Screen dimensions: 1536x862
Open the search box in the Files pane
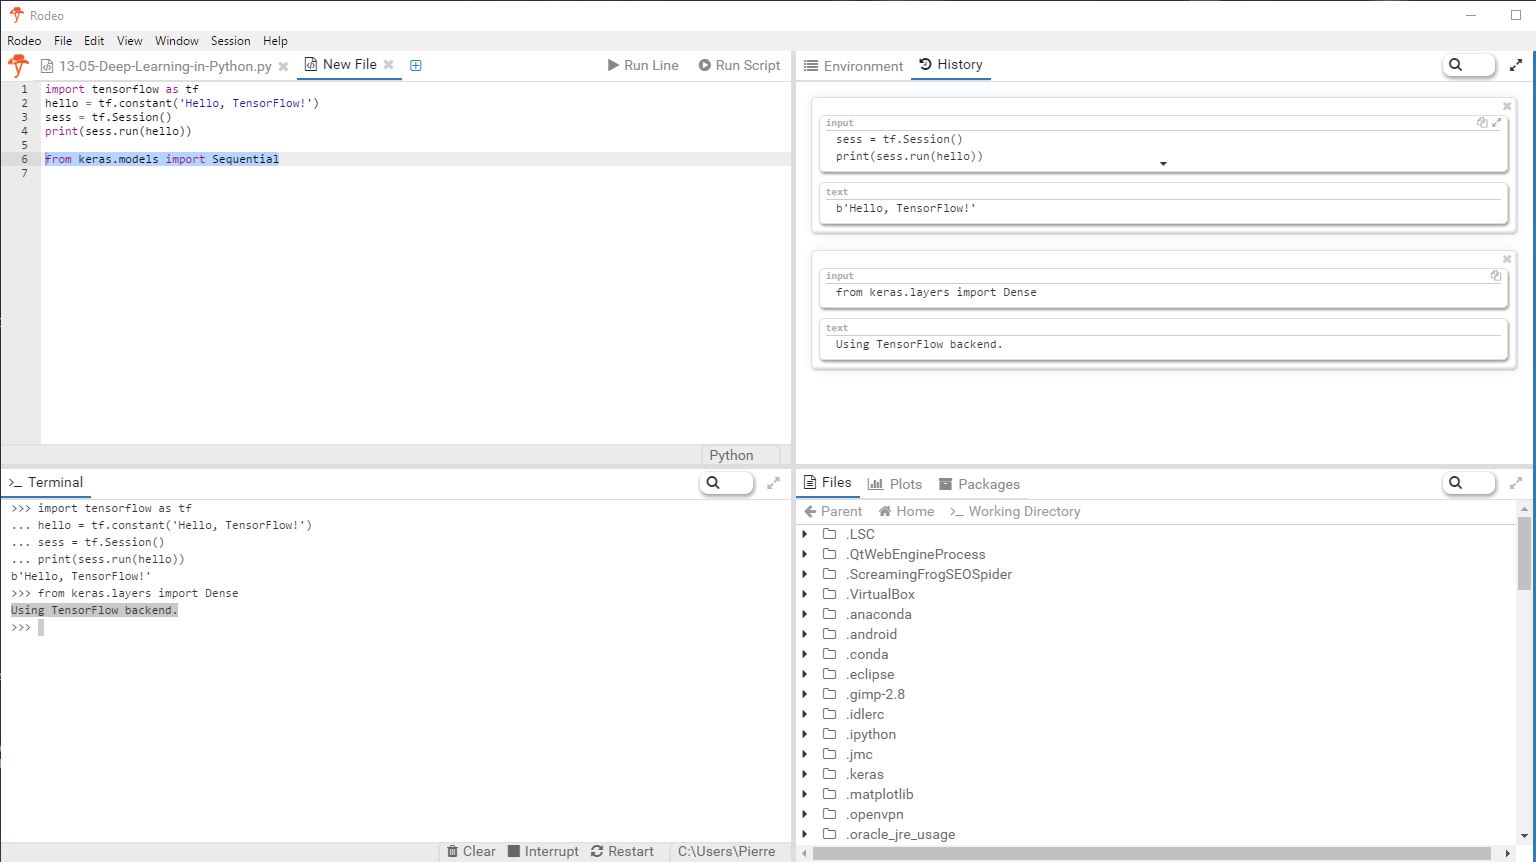coord(1468,483)
